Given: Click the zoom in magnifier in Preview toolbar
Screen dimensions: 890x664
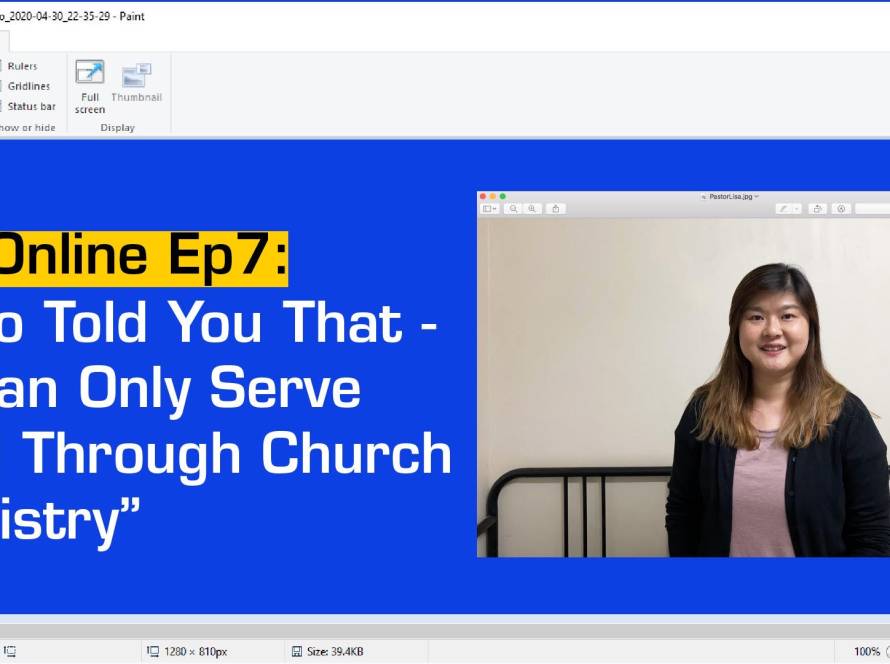Looking at the screenshot, I should coord(532,209).
